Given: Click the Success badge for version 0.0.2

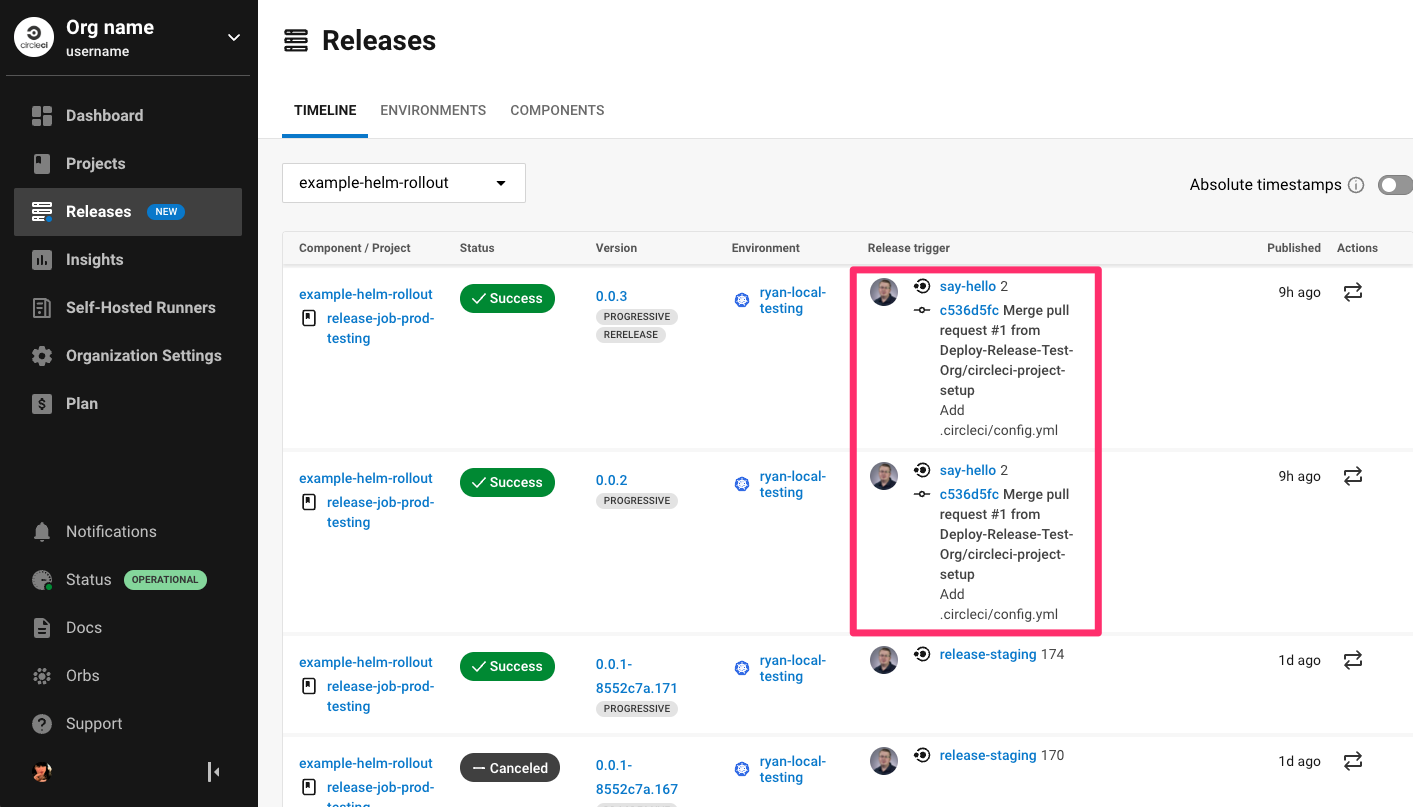Looking at the screenshot, I should (507, 483).
